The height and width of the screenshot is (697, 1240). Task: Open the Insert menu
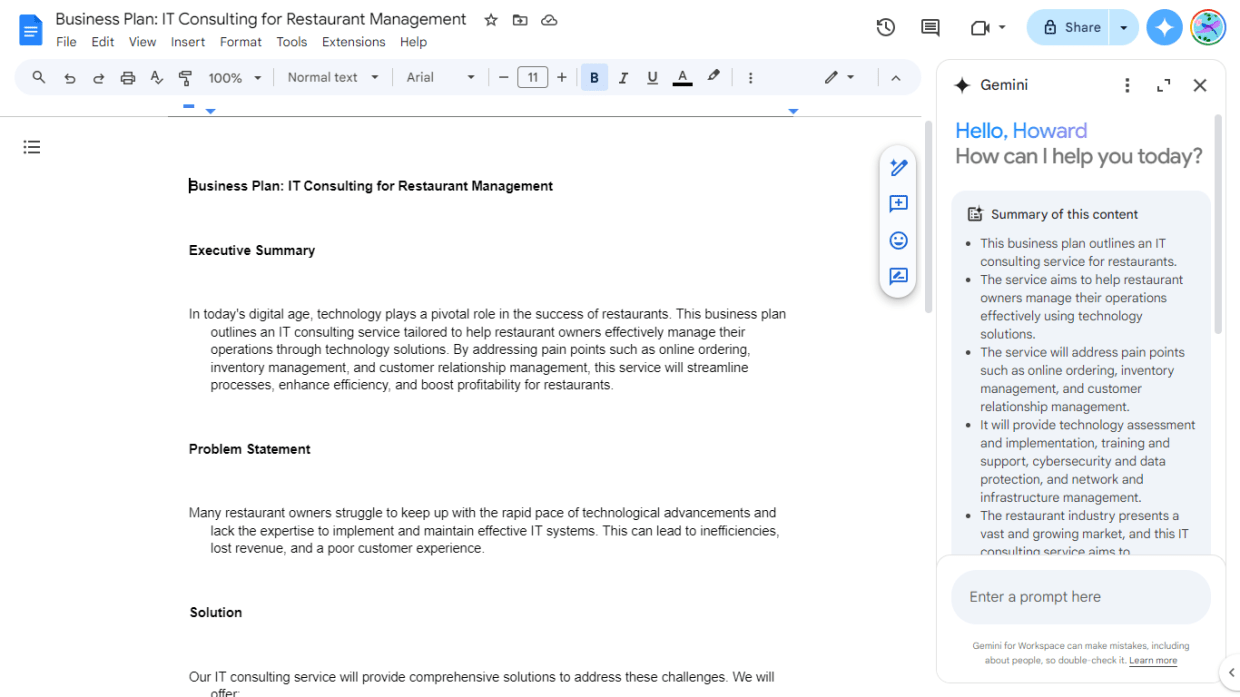(x=188, y=42)
